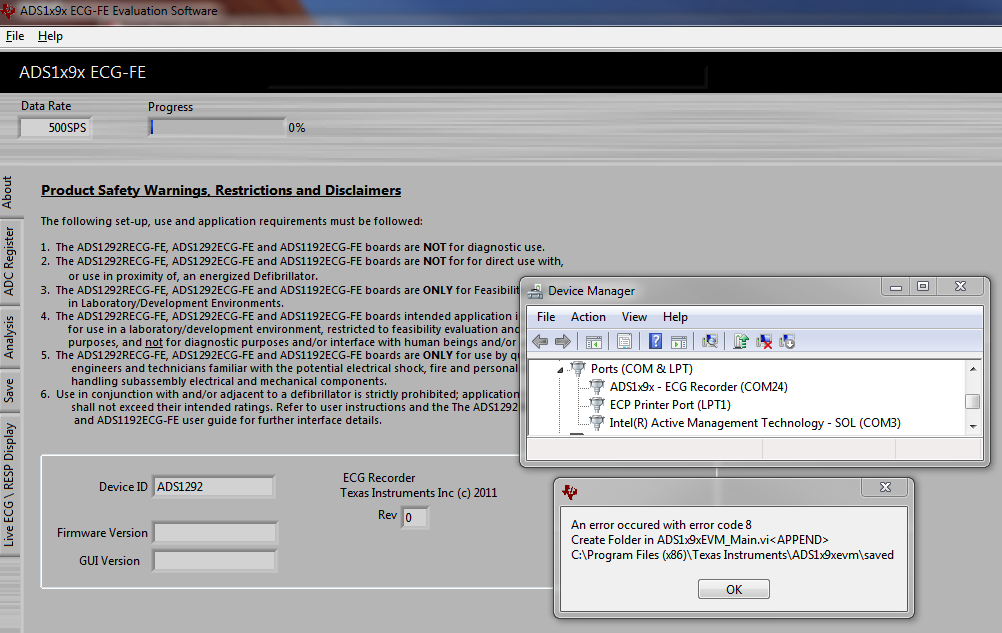This screenshot has width=1002, height=633.
Task: Switch to the Save side tab
Action: [x=9, y=391]
